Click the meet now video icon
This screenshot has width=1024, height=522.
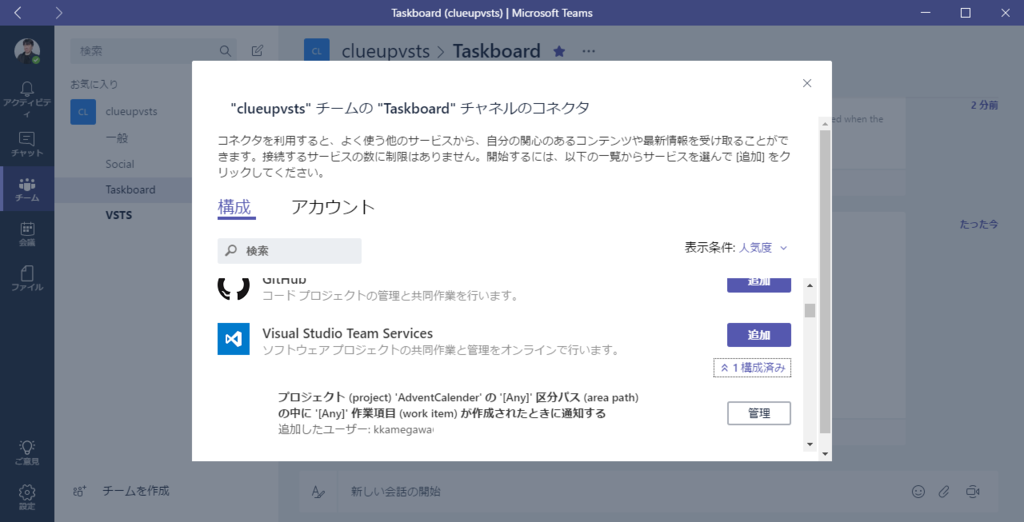(972, 491)
